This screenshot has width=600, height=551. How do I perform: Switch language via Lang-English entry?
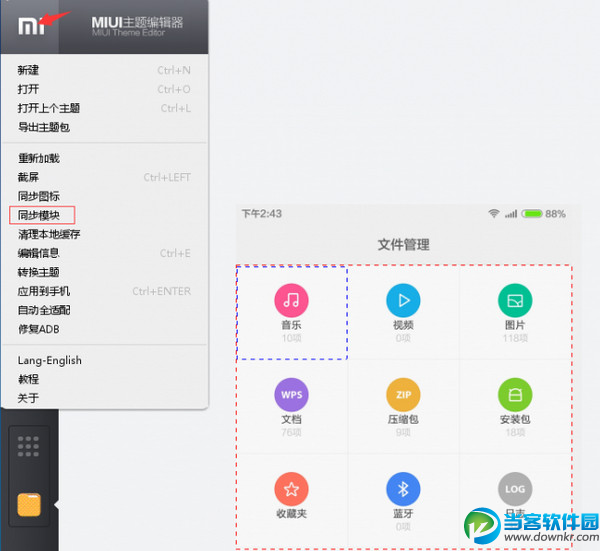50,360
